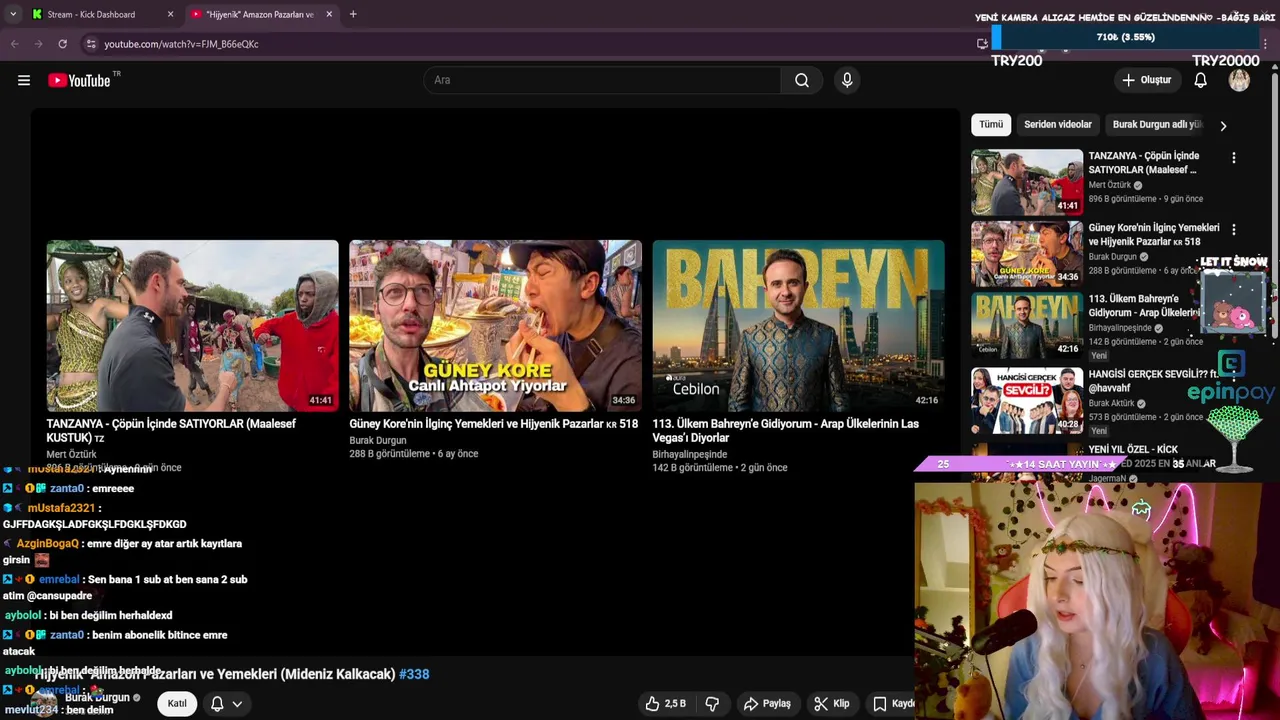Play end-screen GÜNEY KORE octopus thumbnail
Image resolution: width=1280 pixels, height=720 pixels.
[495, 325]
